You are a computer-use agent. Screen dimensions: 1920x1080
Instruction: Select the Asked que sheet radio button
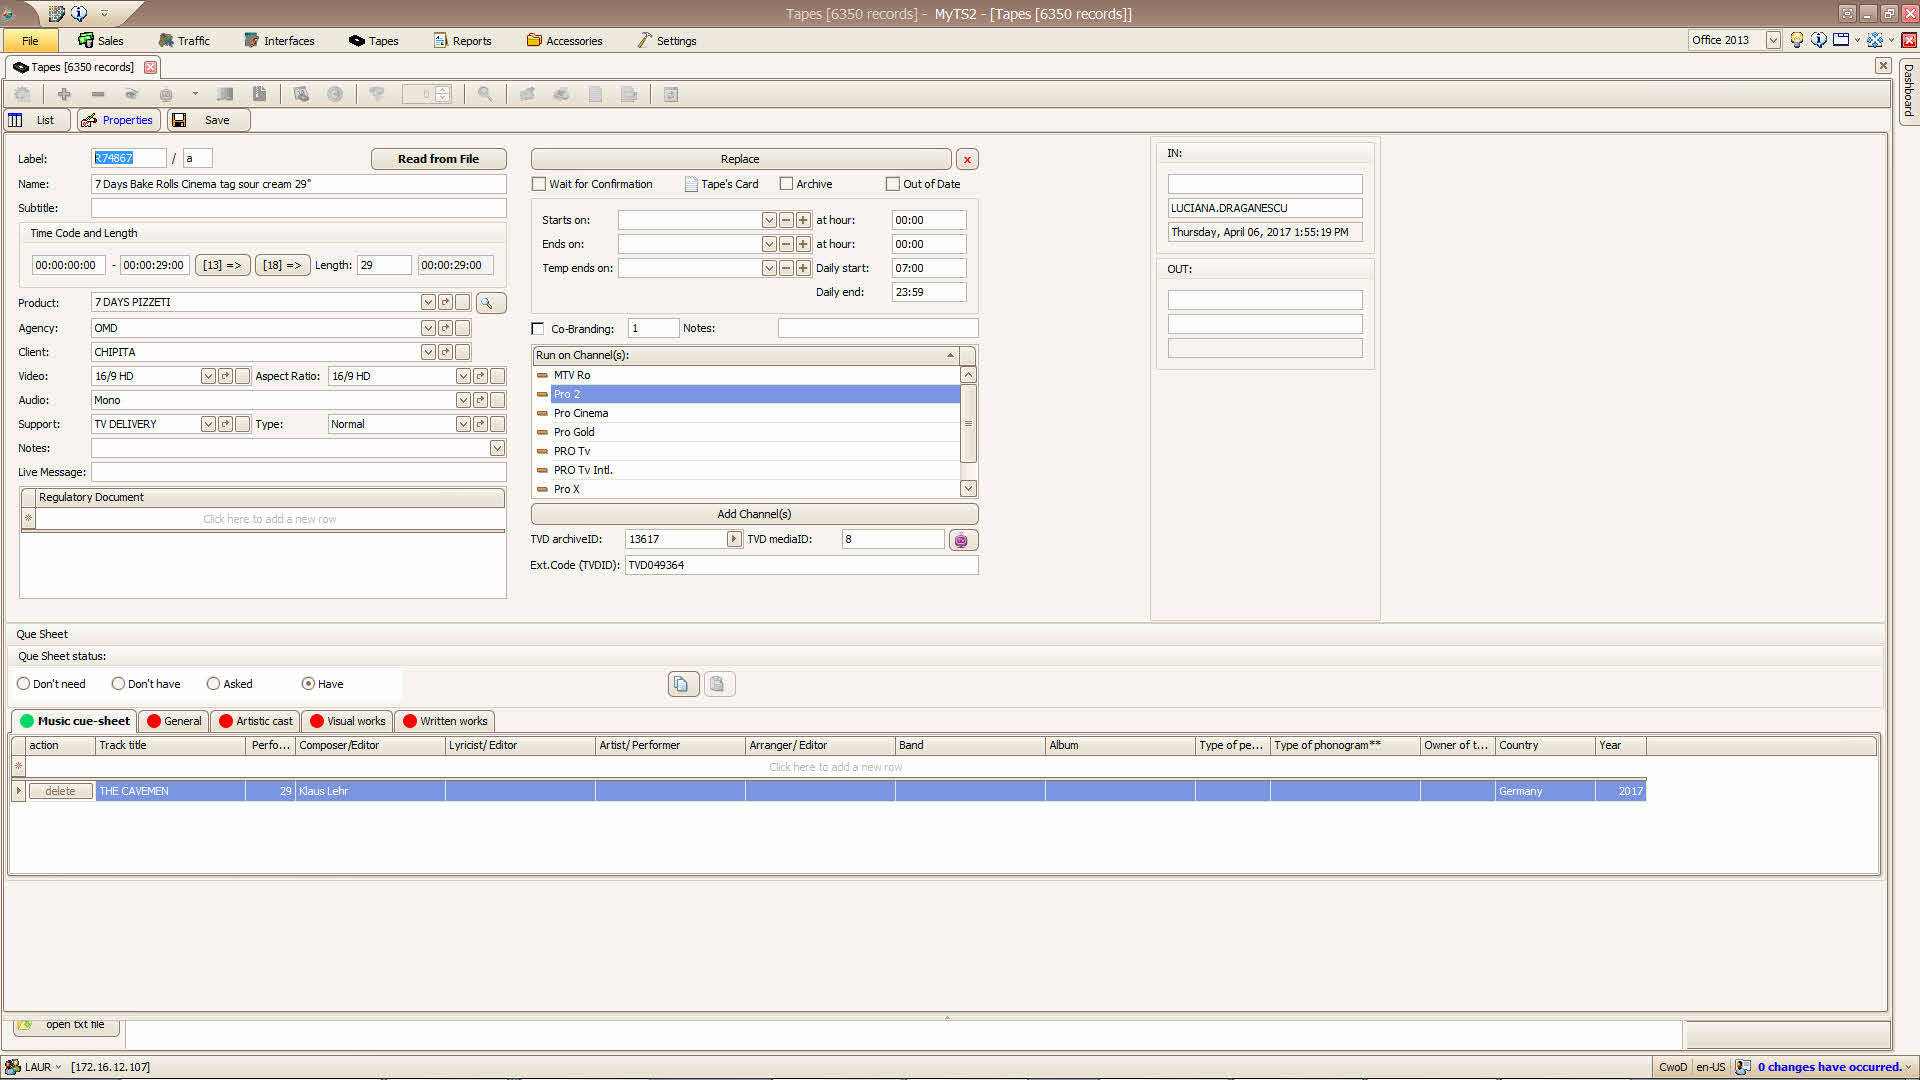[213, 684]
